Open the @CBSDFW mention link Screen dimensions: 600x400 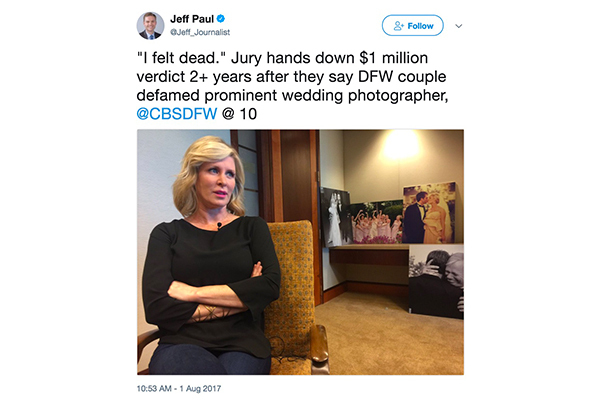[177, 114]
